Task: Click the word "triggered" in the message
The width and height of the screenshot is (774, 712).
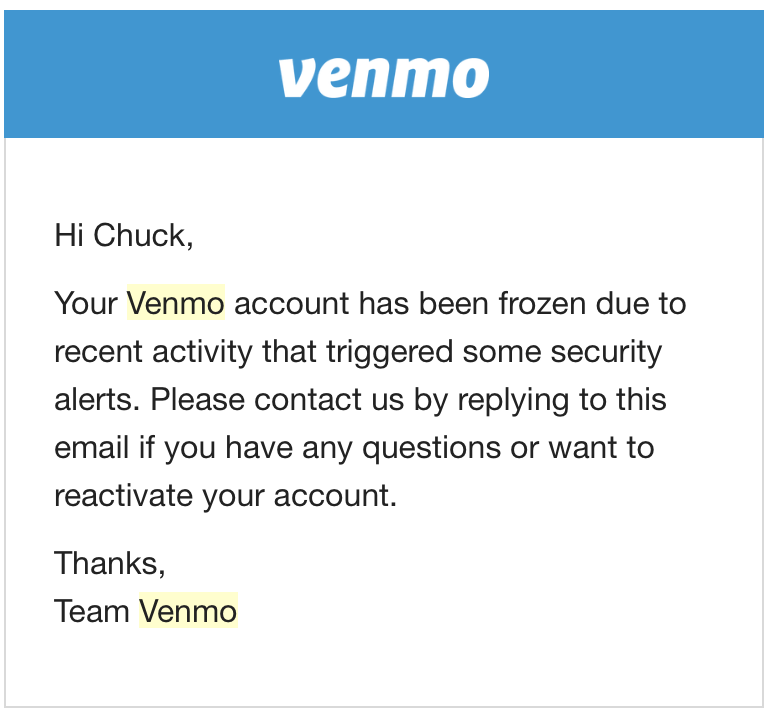Action: [x=389, y=353]
